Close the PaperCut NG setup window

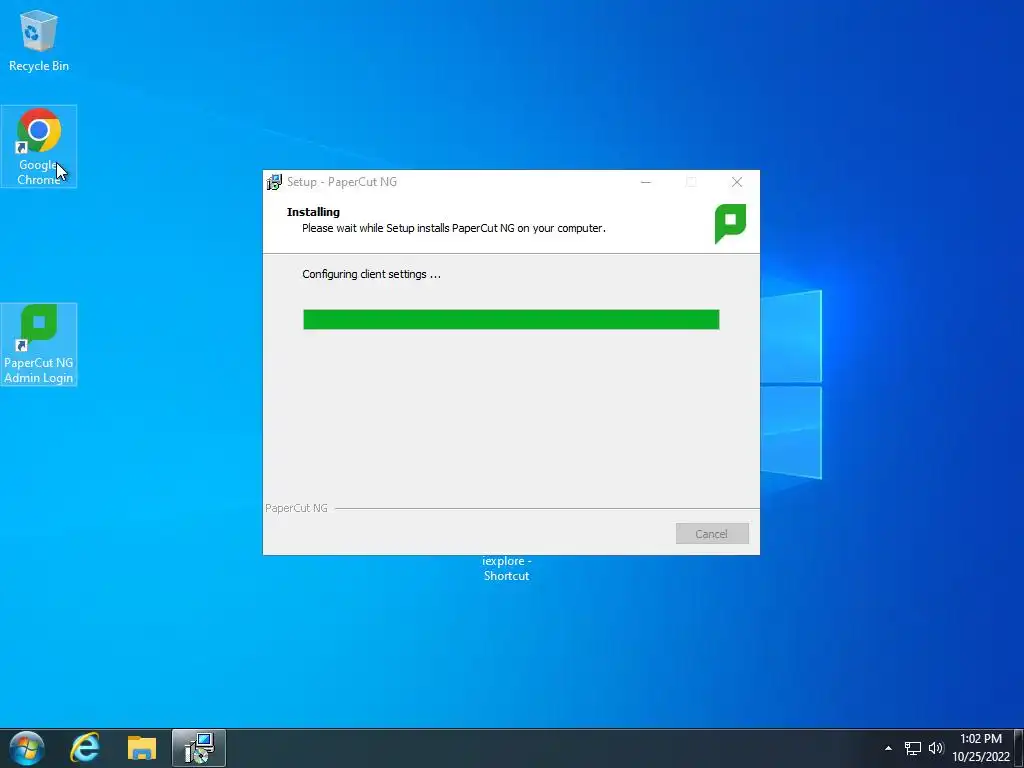(x=737, y=182)
